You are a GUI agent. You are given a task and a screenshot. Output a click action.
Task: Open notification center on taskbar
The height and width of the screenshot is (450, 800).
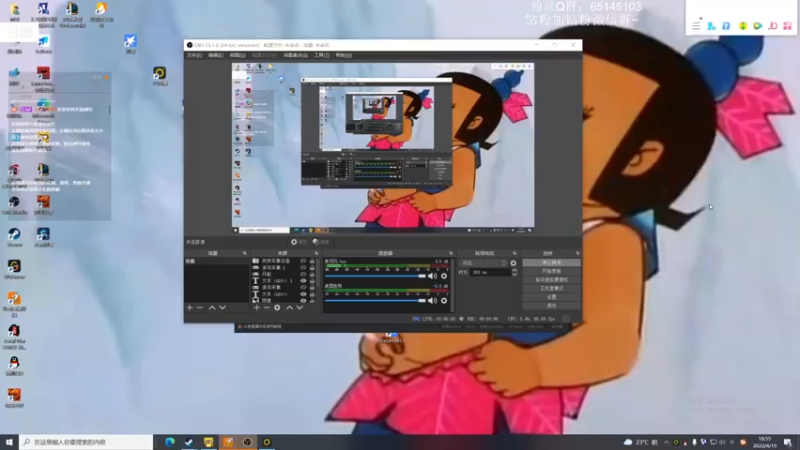[788, 442]
